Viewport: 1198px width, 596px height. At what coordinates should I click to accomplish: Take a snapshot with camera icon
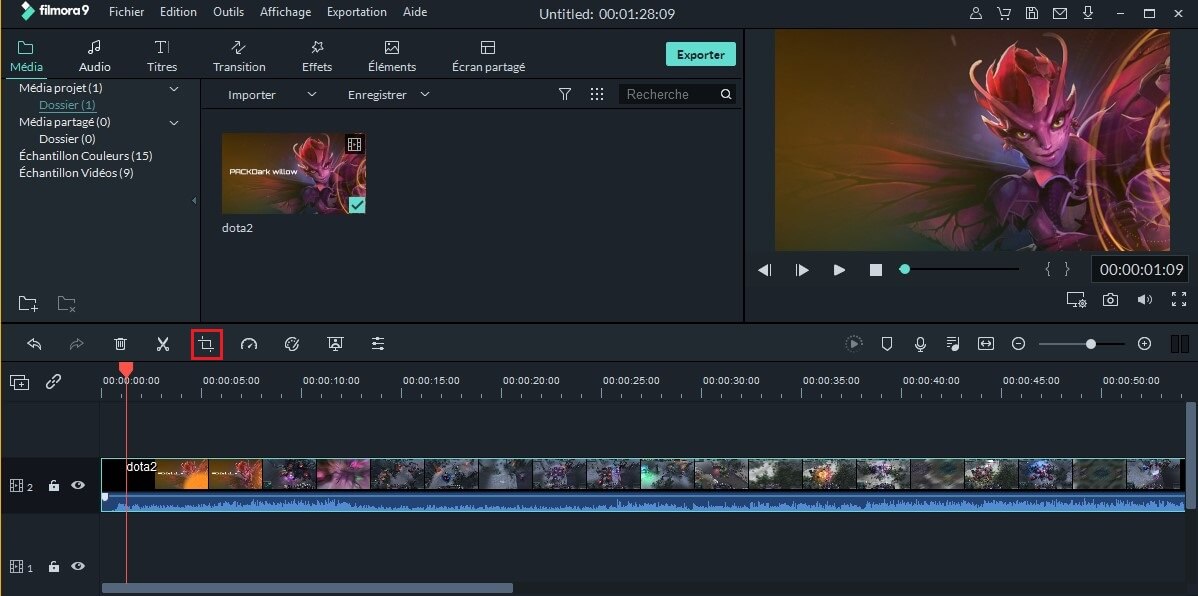(1110, 300)
